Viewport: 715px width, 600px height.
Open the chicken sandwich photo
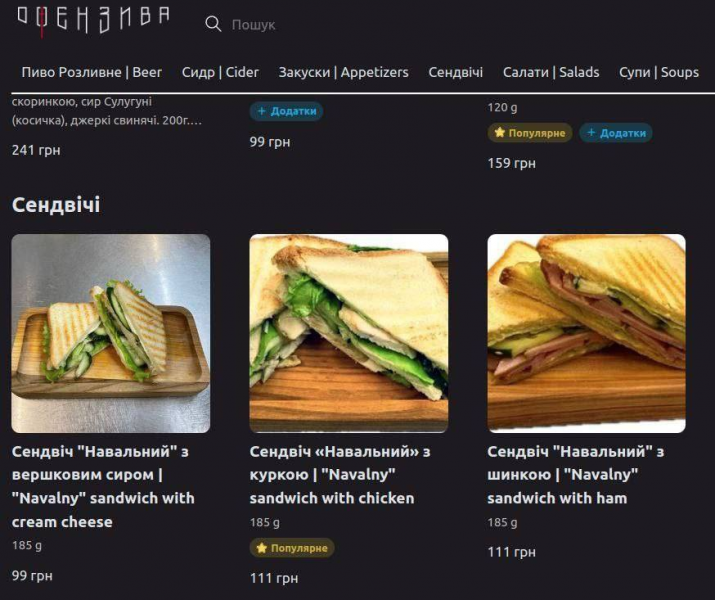pos(349,333)
